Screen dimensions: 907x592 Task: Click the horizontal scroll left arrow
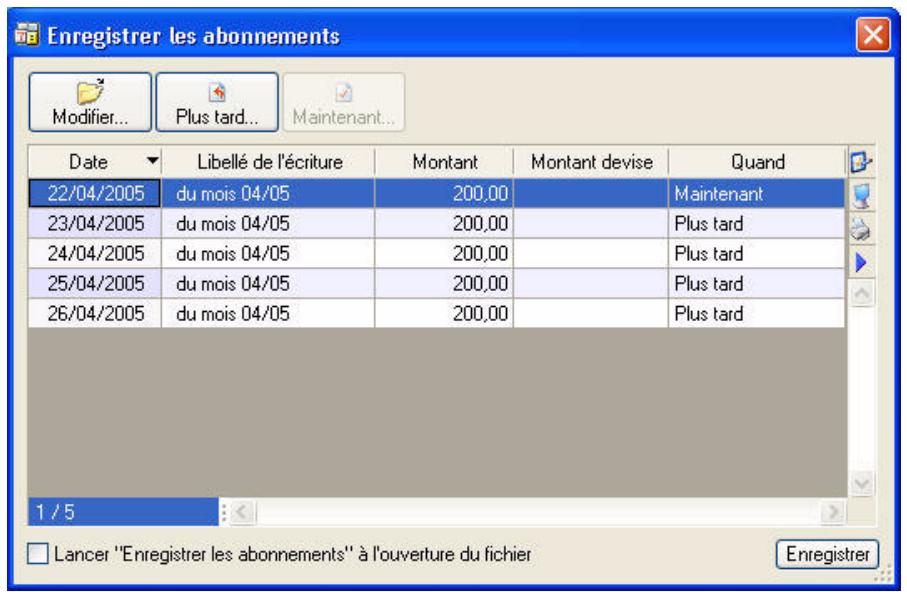pos(242,512)
